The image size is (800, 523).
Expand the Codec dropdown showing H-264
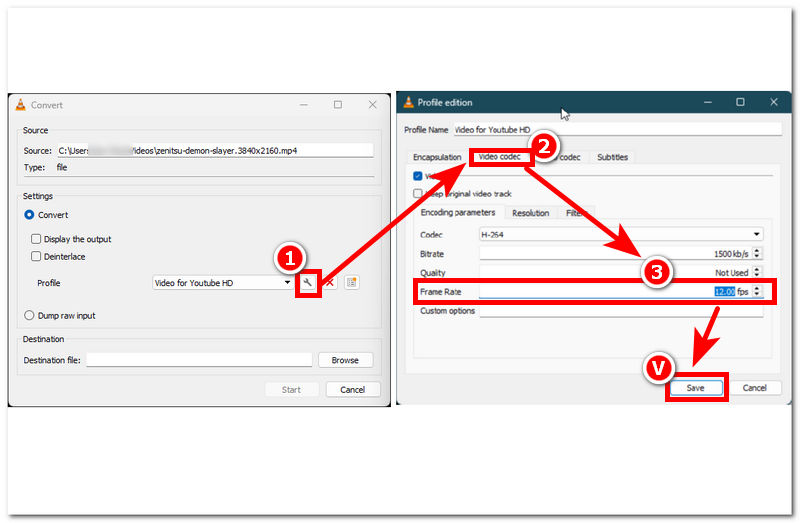coord(620,234)
